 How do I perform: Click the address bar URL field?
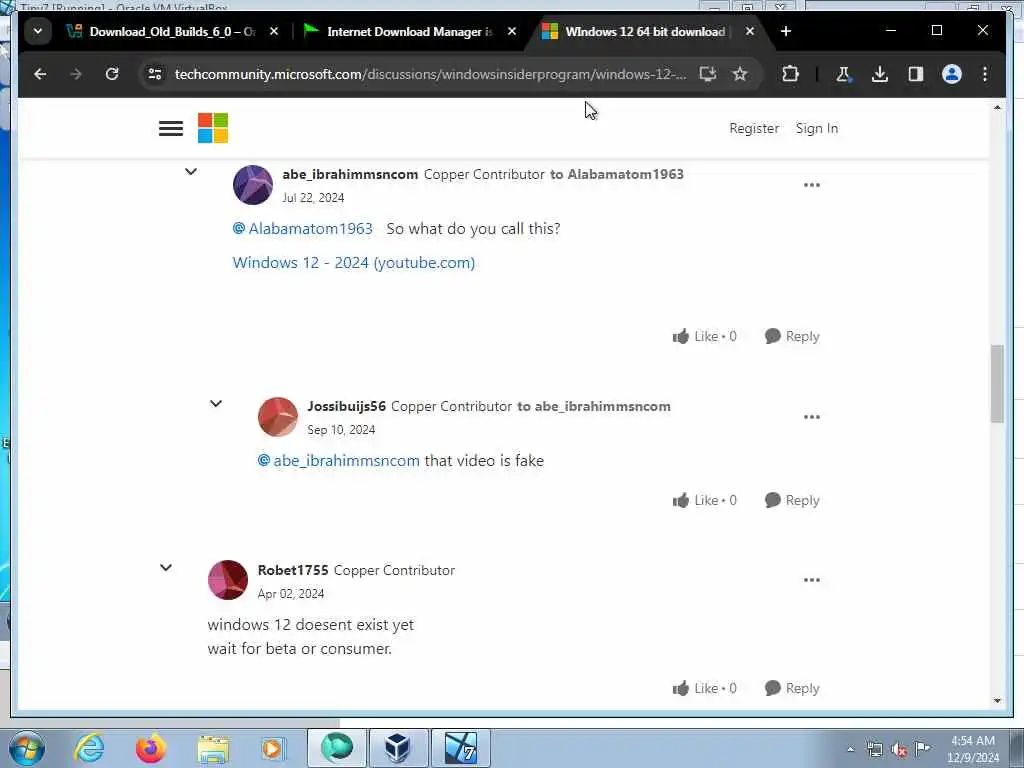430,74
